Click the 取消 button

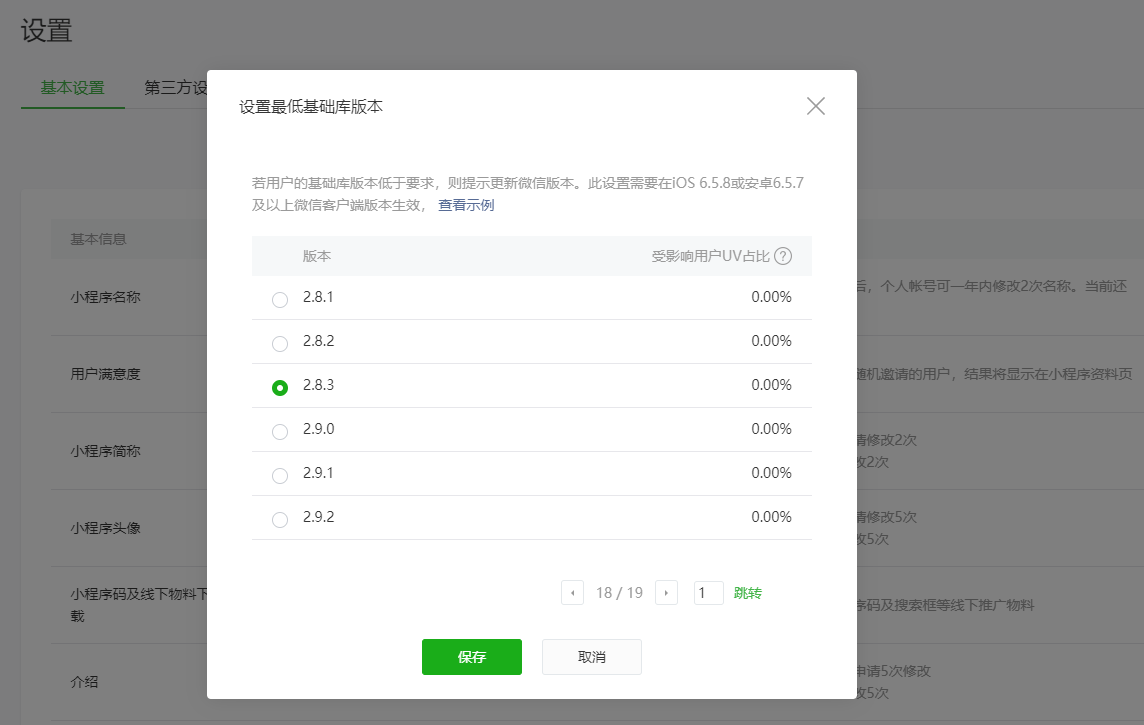(x=592, y=657)
